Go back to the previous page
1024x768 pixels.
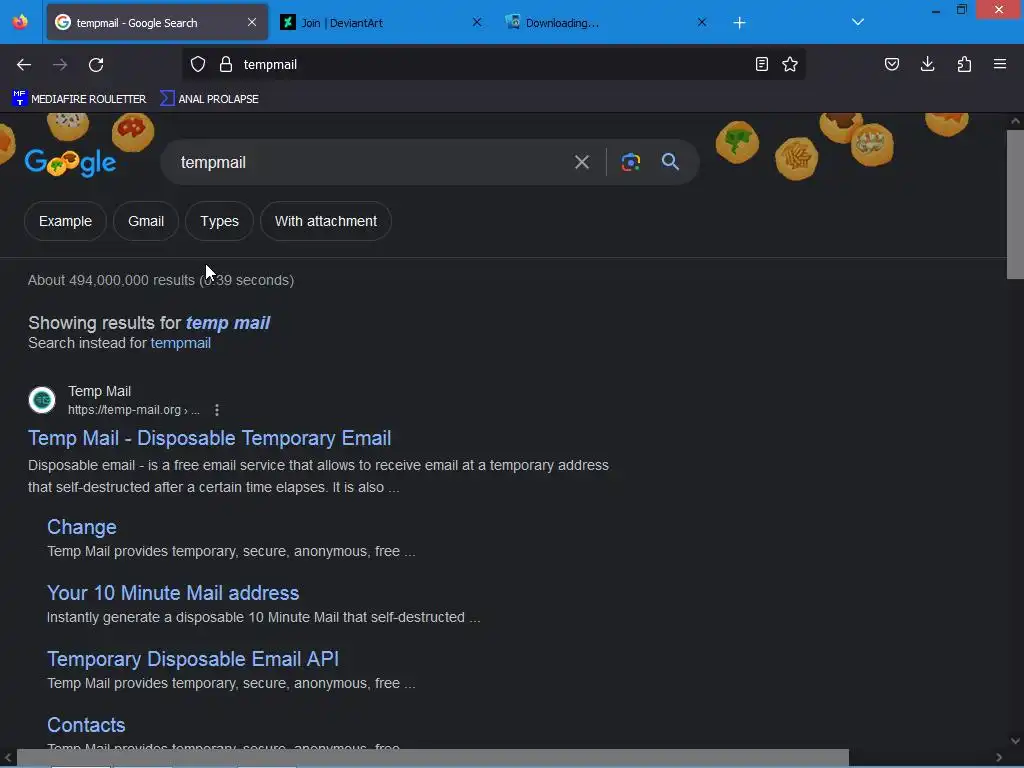(x=24, y=65)
